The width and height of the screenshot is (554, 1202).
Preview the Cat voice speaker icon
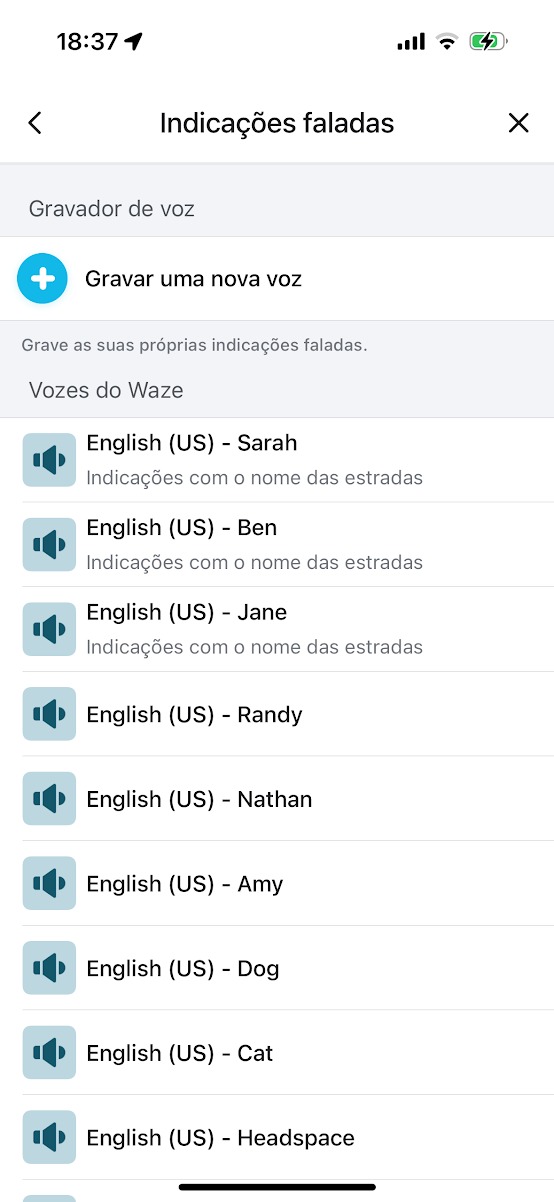click(49, 1052)
